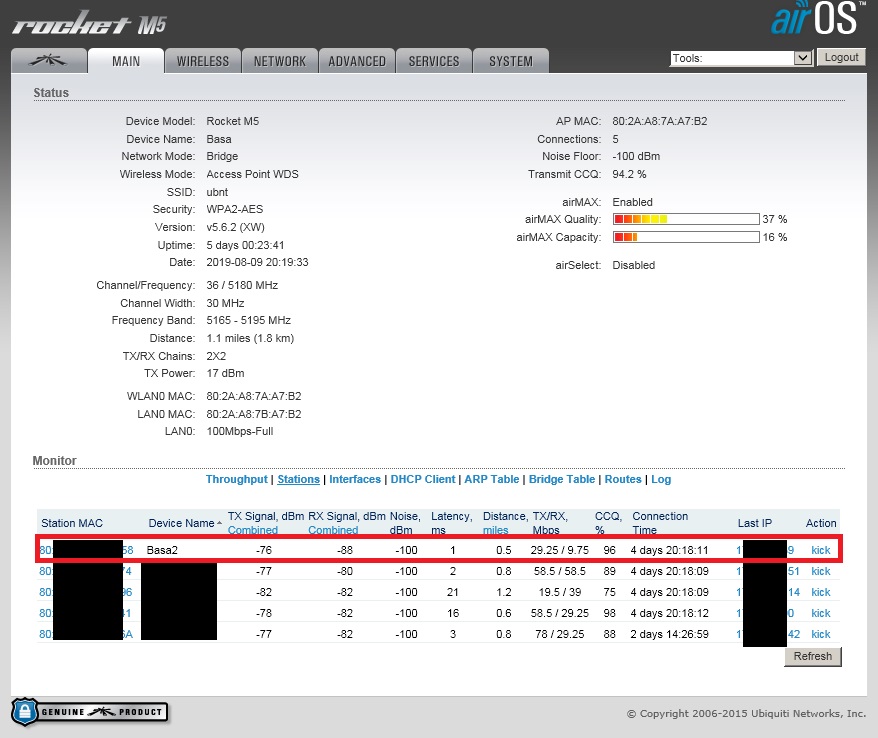Open the ARP Table link
Viewport: 878px width, 738px height.
492,479
